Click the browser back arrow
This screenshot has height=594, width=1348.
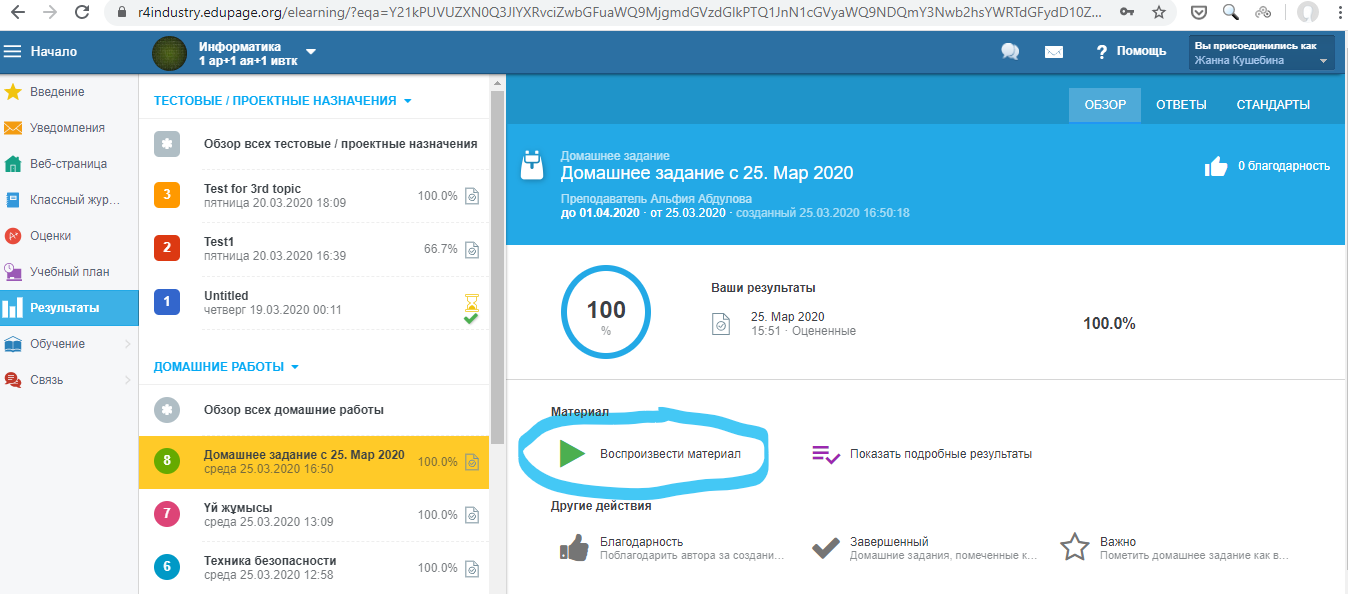pos(17,13)
